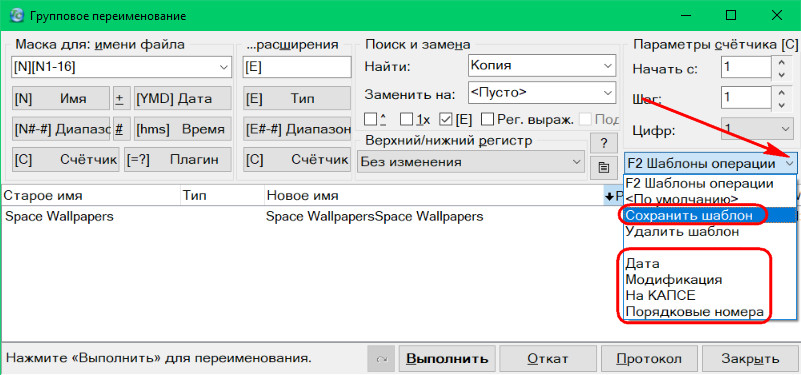Collapse the F2 Шаблоны операции dropdown
The height and width of the screenshot is (375, 801).
coord(790,163)
